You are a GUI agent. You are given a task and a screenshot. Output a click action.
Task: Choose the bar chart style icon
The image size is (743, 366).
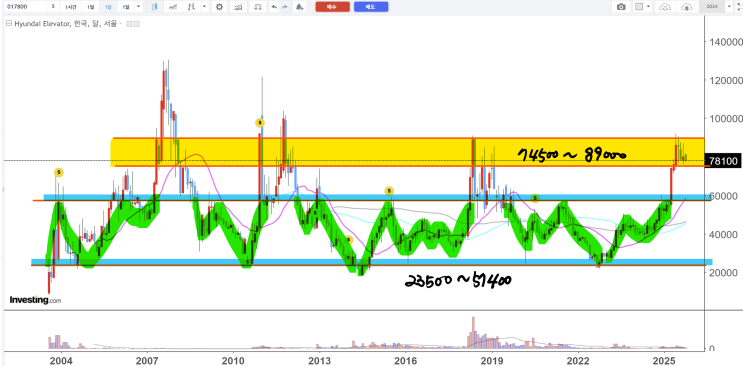point(191,7)
